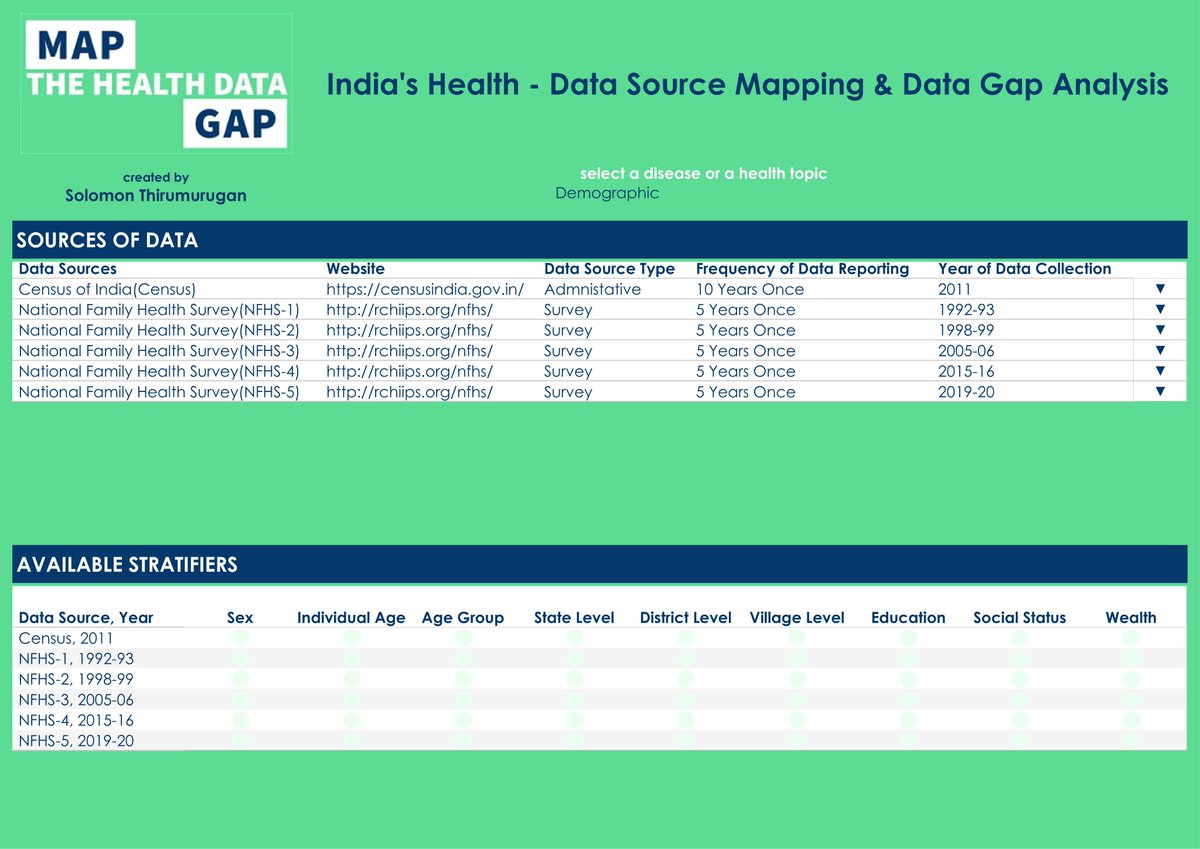This screenshot has width=1200, height=849.
Task: Click the District Level dot for Census, 2011
Action: [686, 638]
